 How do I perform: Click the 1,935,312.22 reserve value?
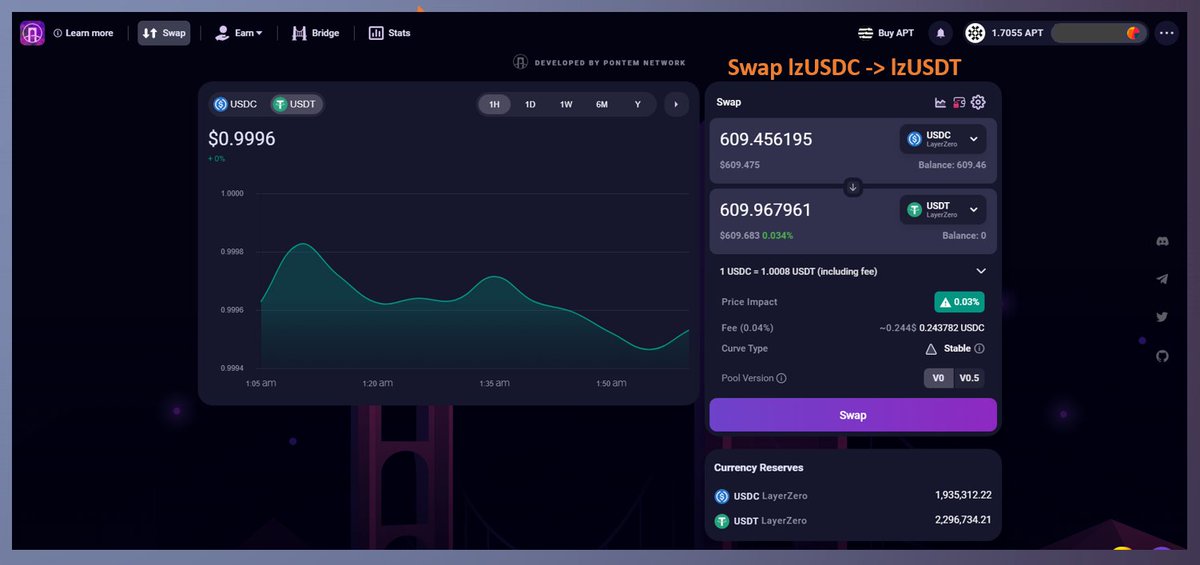click(x=963, y=495)
